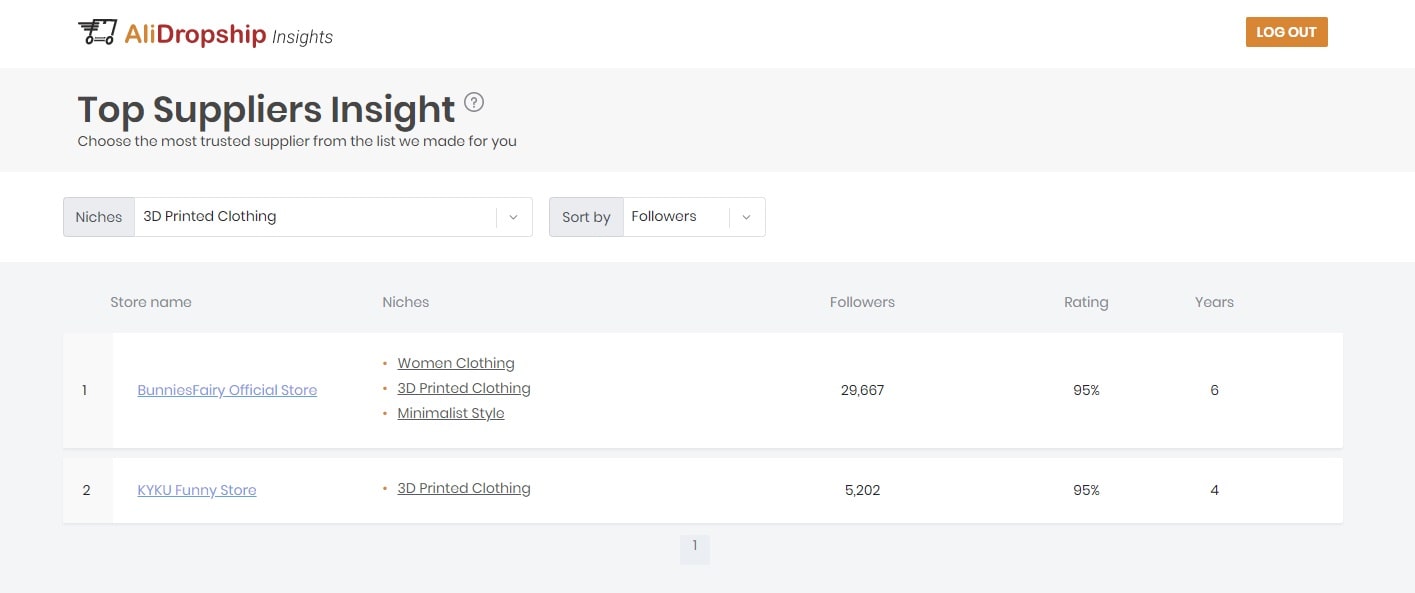Click the Followers sort selection box
The image size is (1415, 593).
[675, 217]
